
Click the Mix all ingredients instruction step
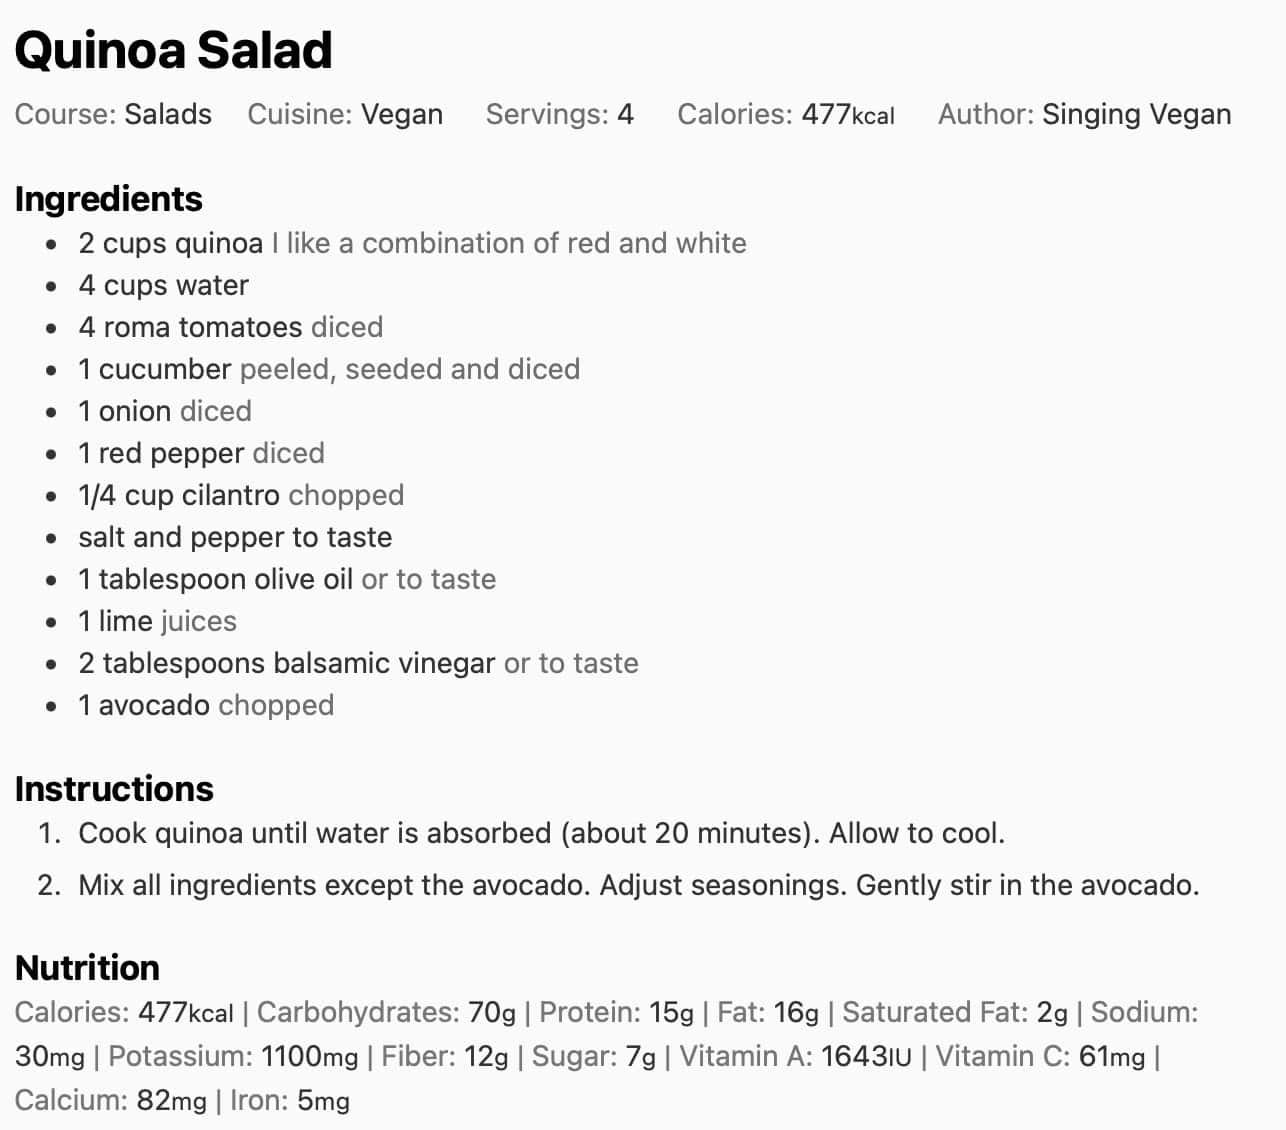(638, 885)
